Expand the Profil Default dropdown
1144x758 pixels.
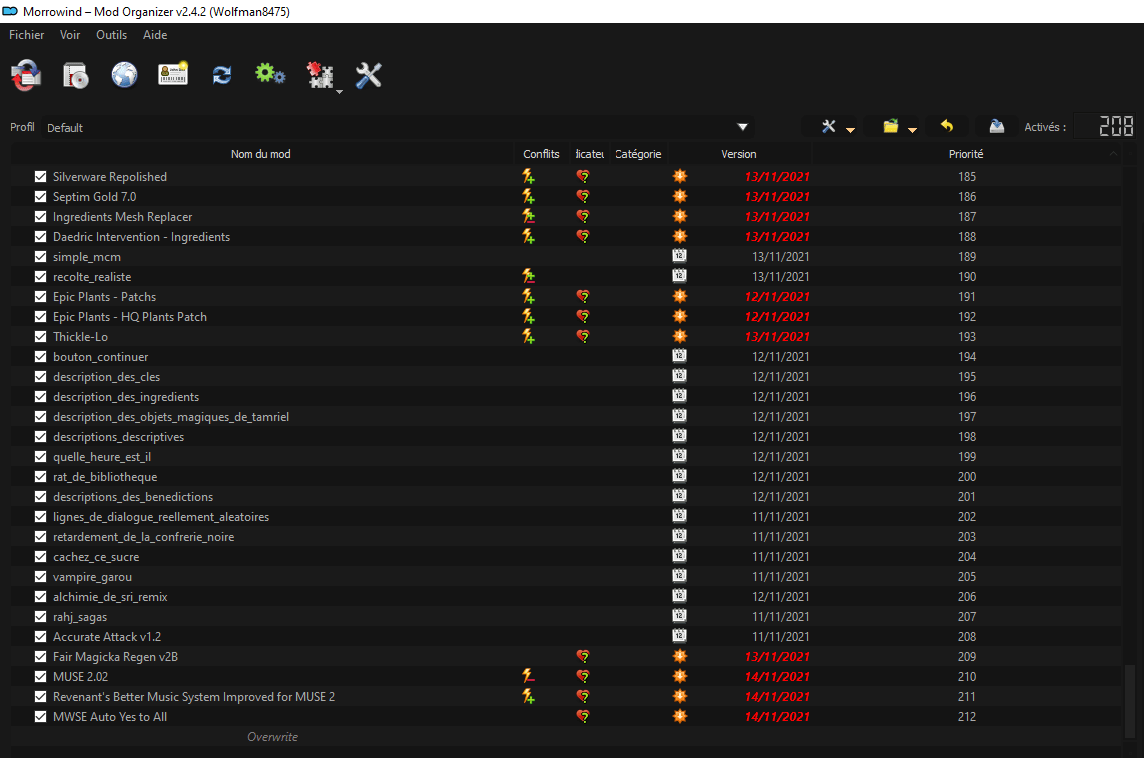pos(742,127)
